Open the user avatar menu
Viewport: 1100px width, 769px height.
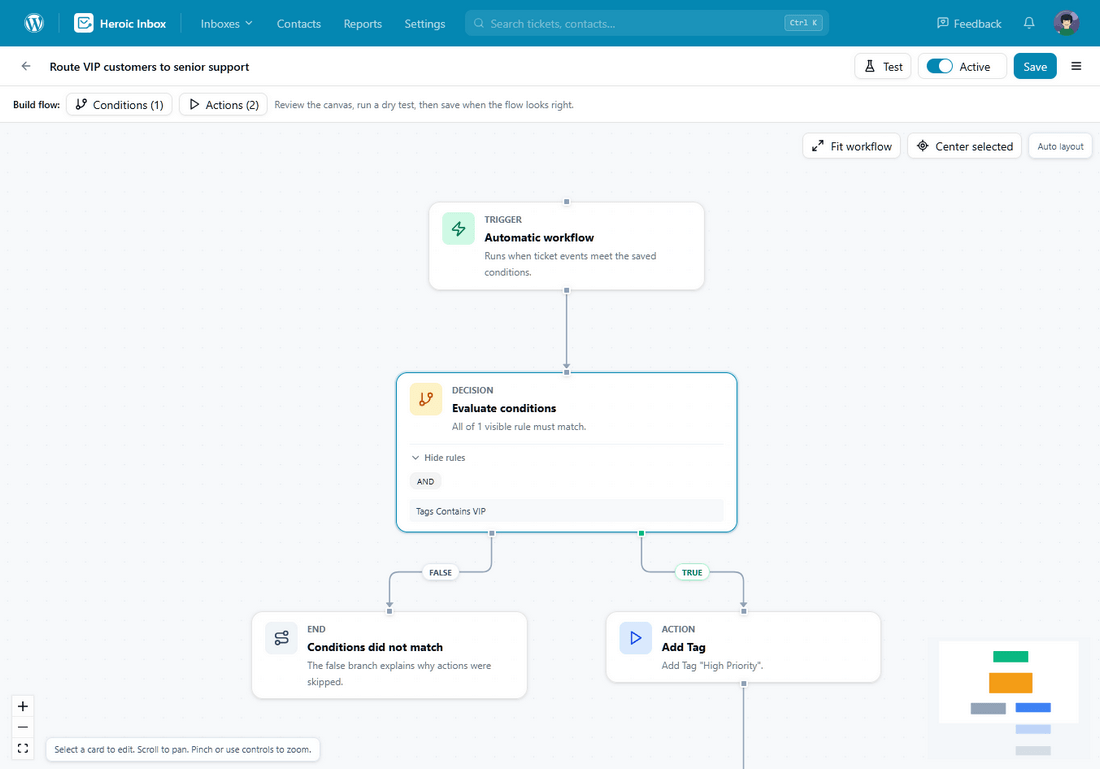click(x=1066, y=23)
